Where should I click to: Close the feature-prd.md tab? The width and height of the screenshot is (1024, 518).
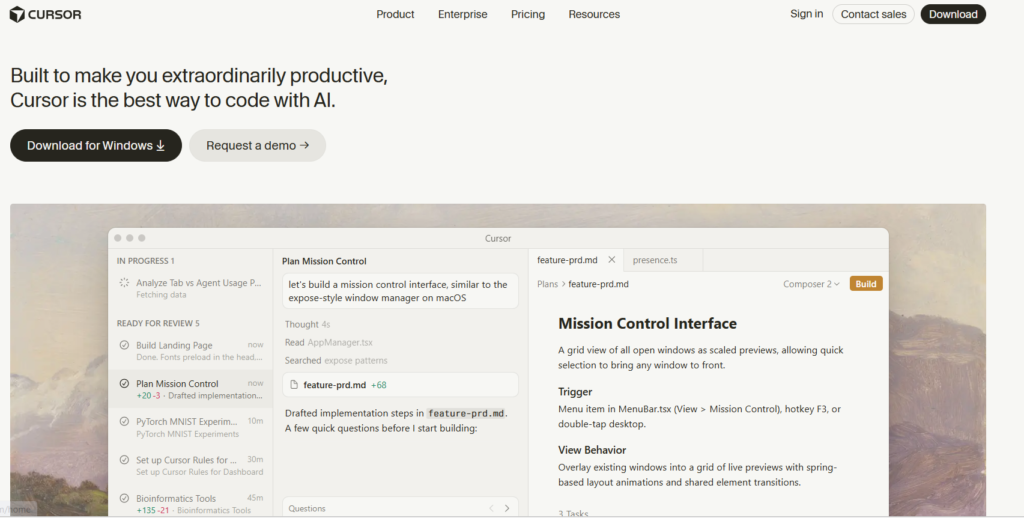tap(612, 260)
